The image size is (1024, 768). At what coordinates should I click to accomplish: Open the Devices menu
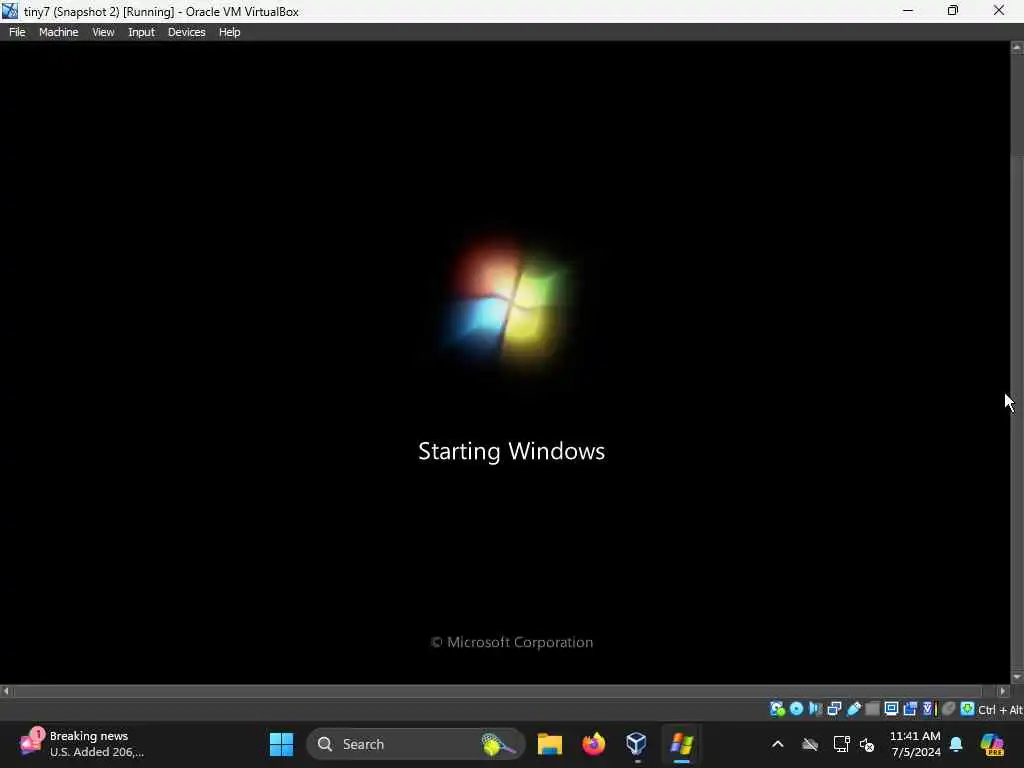(x=186, y=32)
